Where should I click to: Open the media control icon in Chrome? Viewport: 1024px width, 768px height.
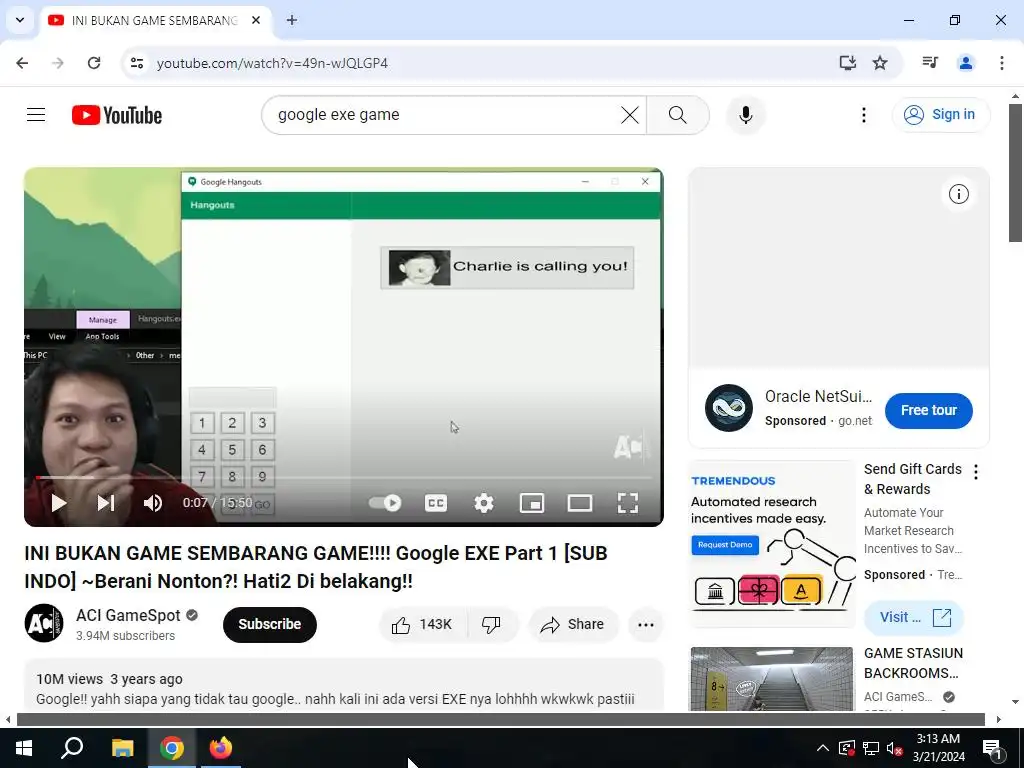pos(930,63)
